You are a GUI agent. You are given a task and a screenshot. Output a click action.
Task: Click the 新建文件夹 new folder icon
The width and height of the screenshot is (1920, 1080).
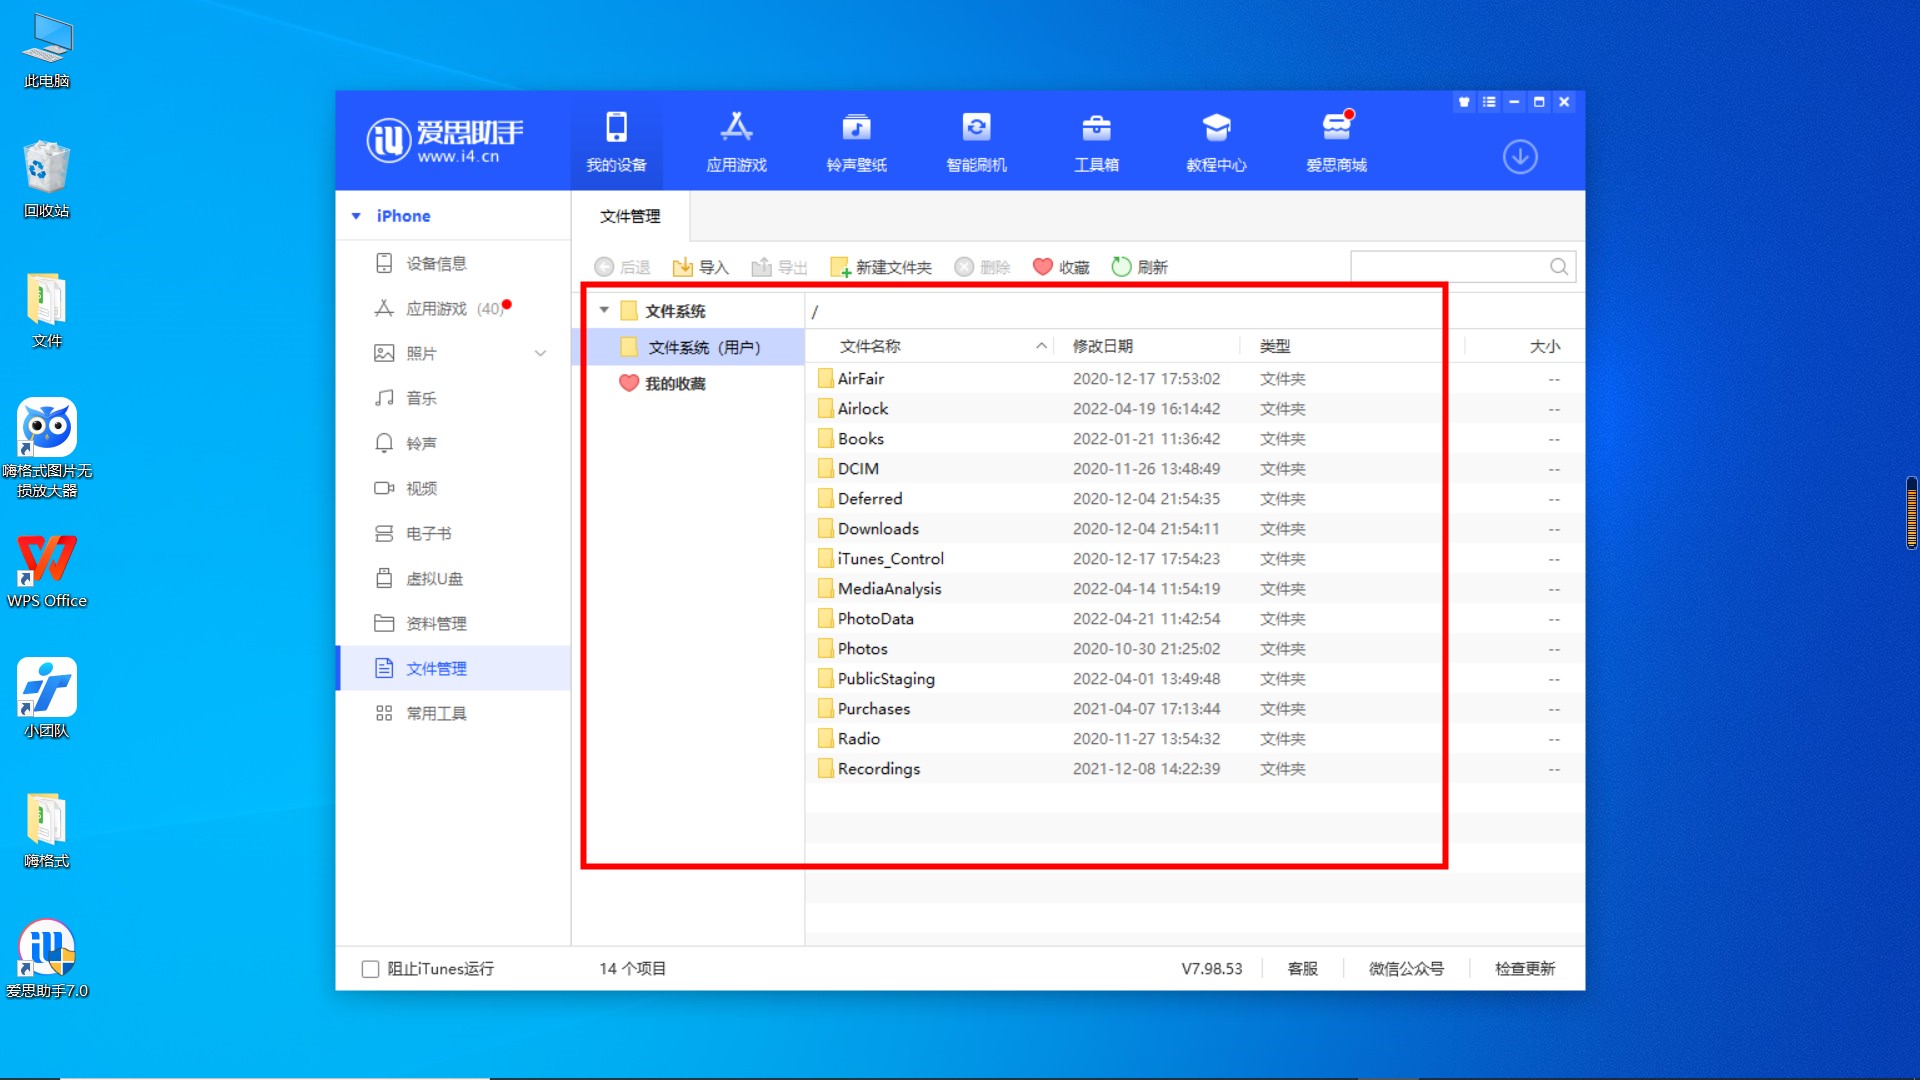[840, 267]
